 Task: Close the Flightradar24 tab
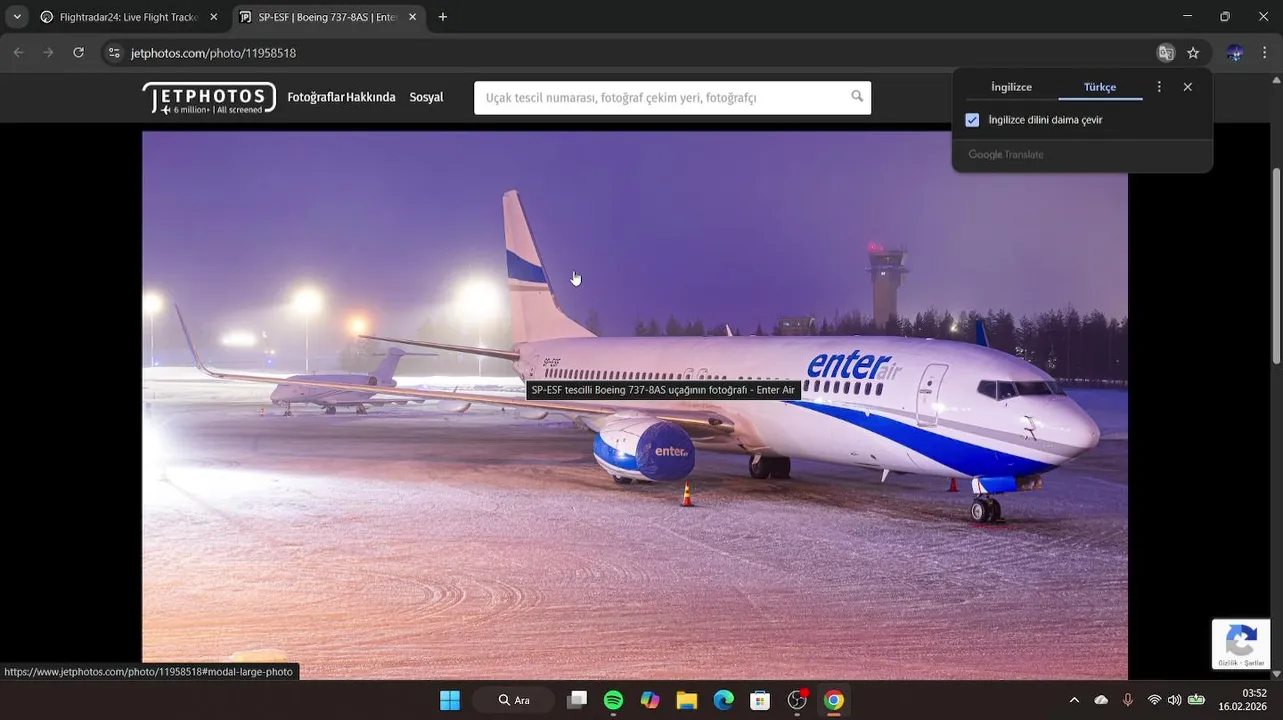pos(213,17)
